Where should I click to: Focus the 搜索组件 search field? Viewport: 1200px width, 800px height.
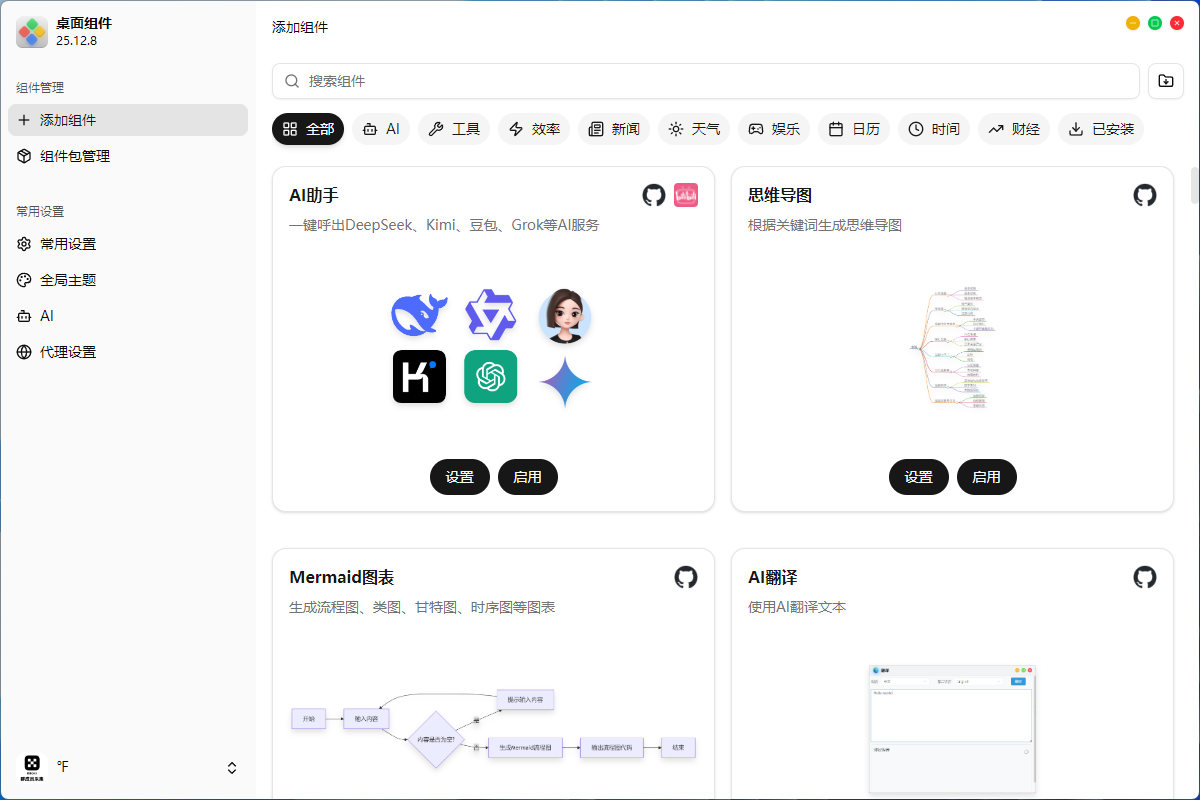[x=706, y=81]
